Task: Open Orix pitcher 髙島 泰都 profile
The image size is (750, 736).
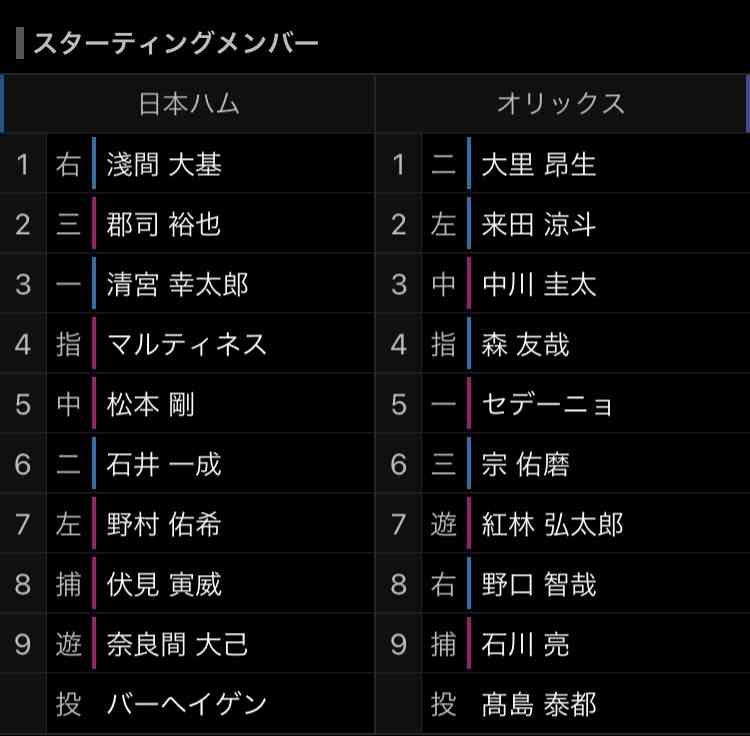Action: pyautogui.click(x=539, y=704)
